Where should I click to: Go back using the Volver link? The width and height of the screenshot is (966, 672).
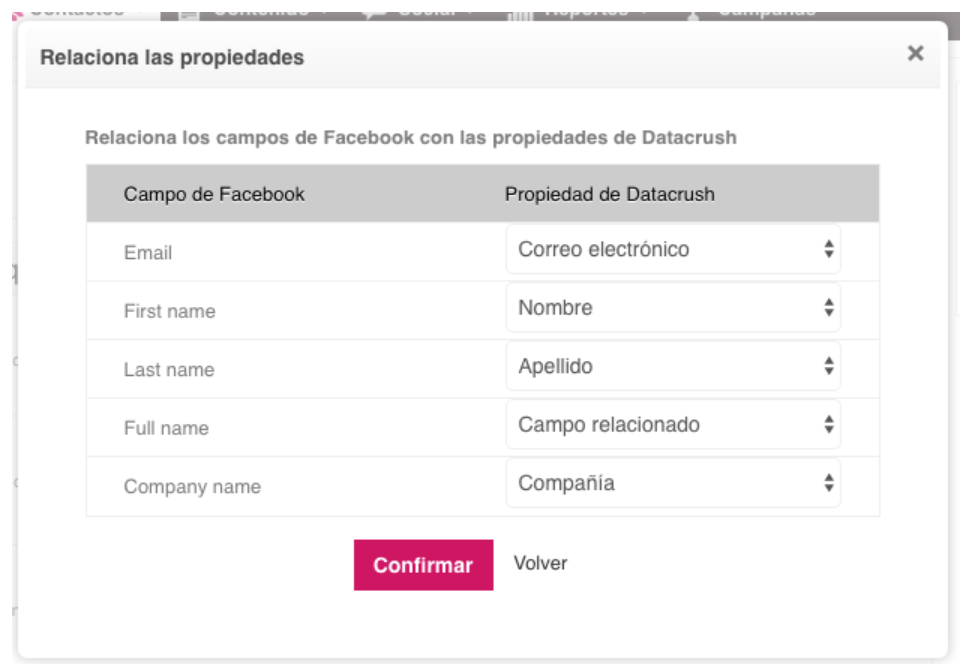(x=540, y=563)
